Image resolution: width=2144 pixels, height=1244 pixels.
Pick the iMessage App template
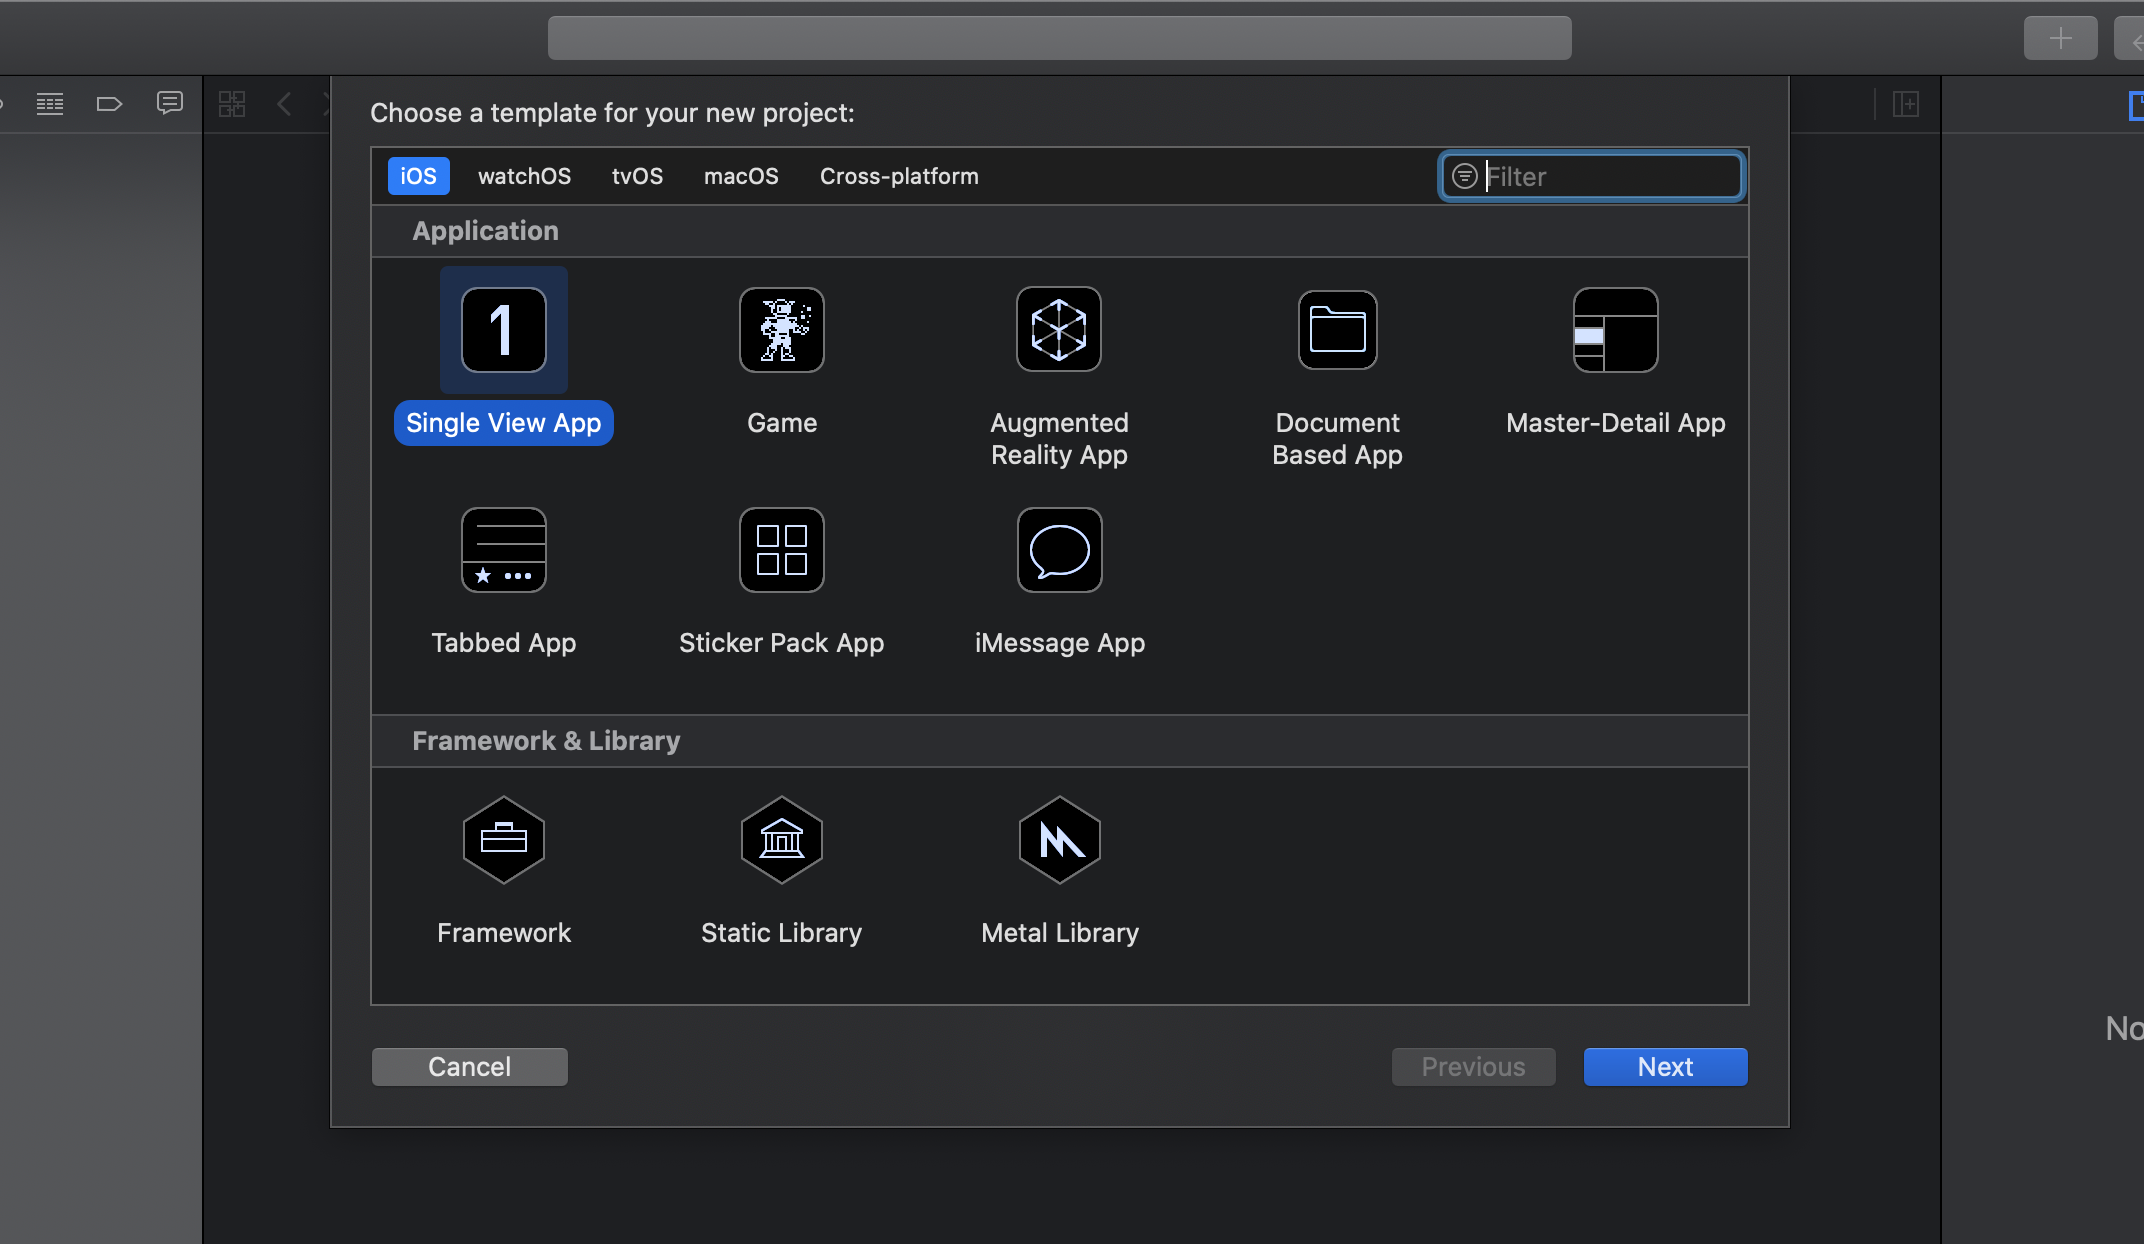1059,550
